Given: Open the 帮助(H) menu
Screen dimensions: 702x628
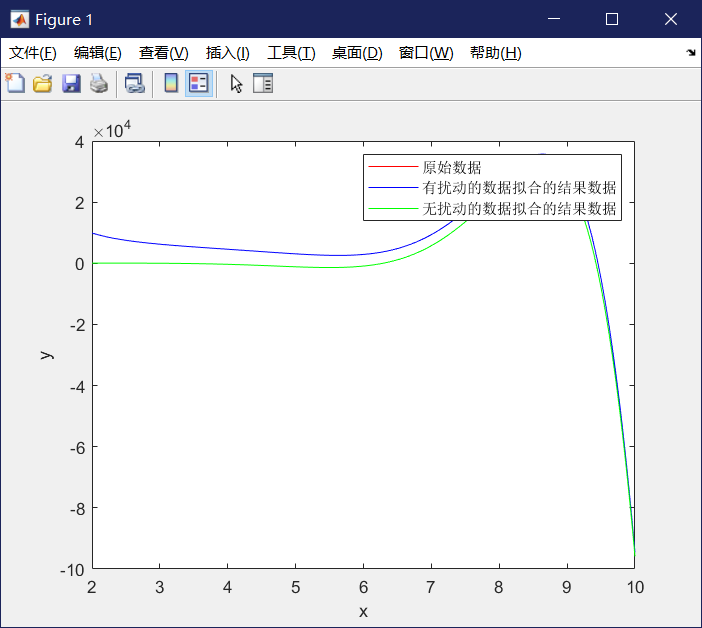Looking at the screenshot, I should [496, 53].
